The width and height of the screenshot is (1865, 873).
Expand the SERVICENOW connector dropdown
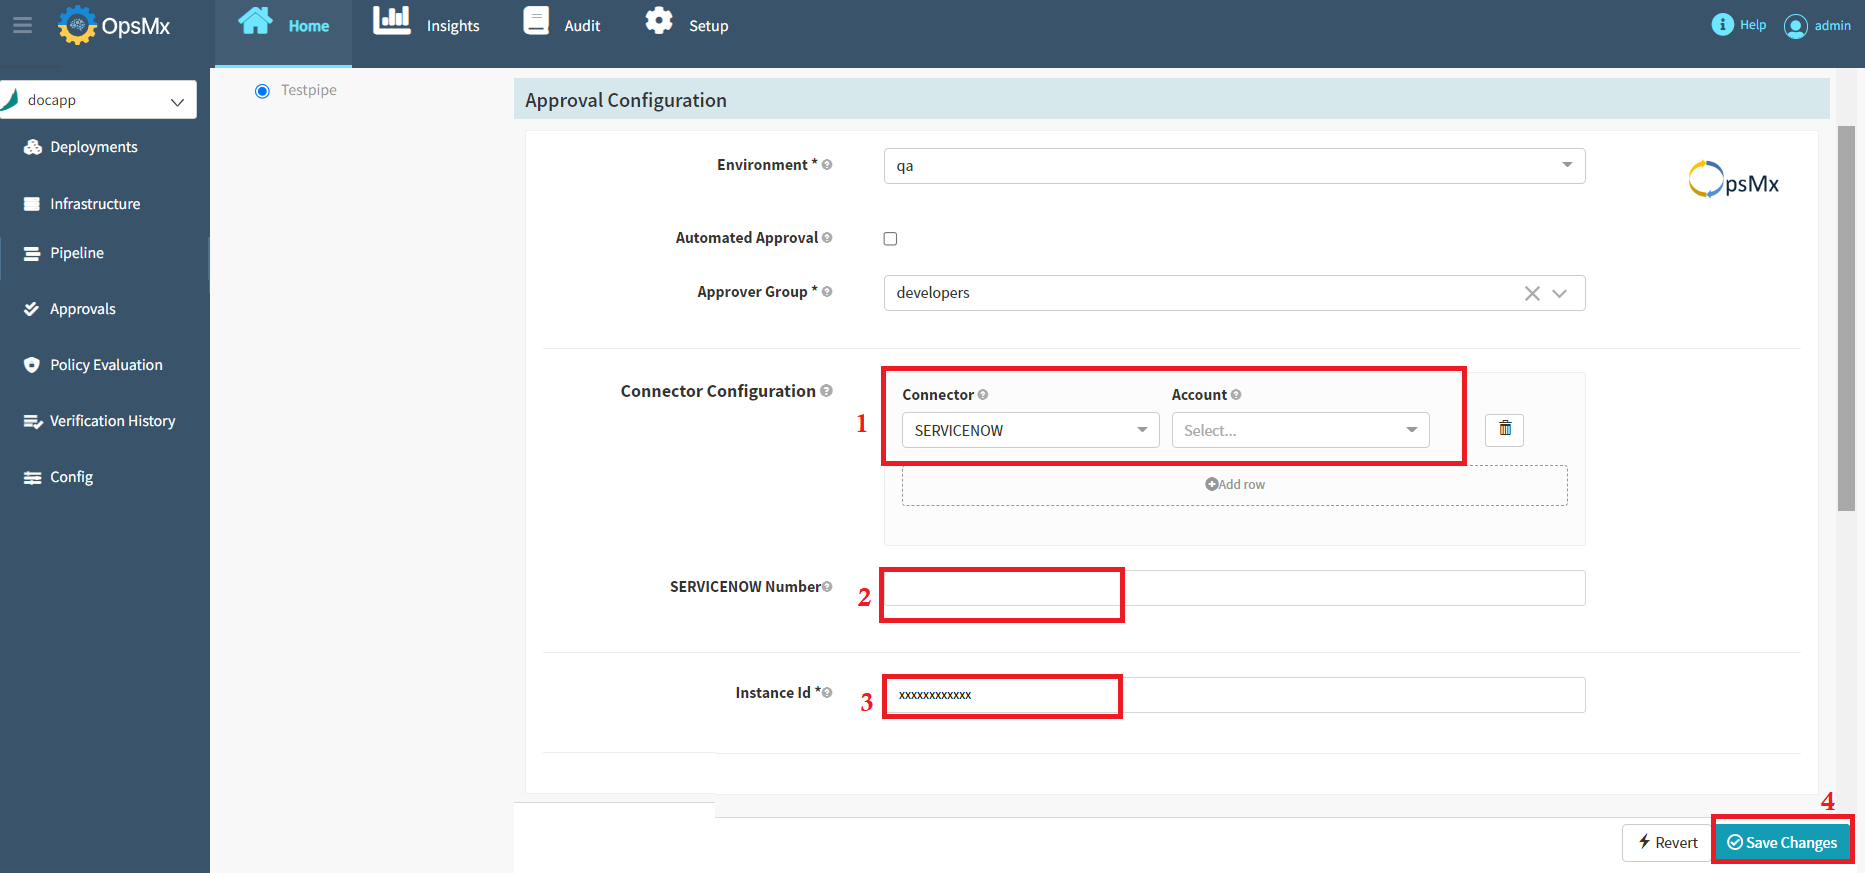point(1030,430)
